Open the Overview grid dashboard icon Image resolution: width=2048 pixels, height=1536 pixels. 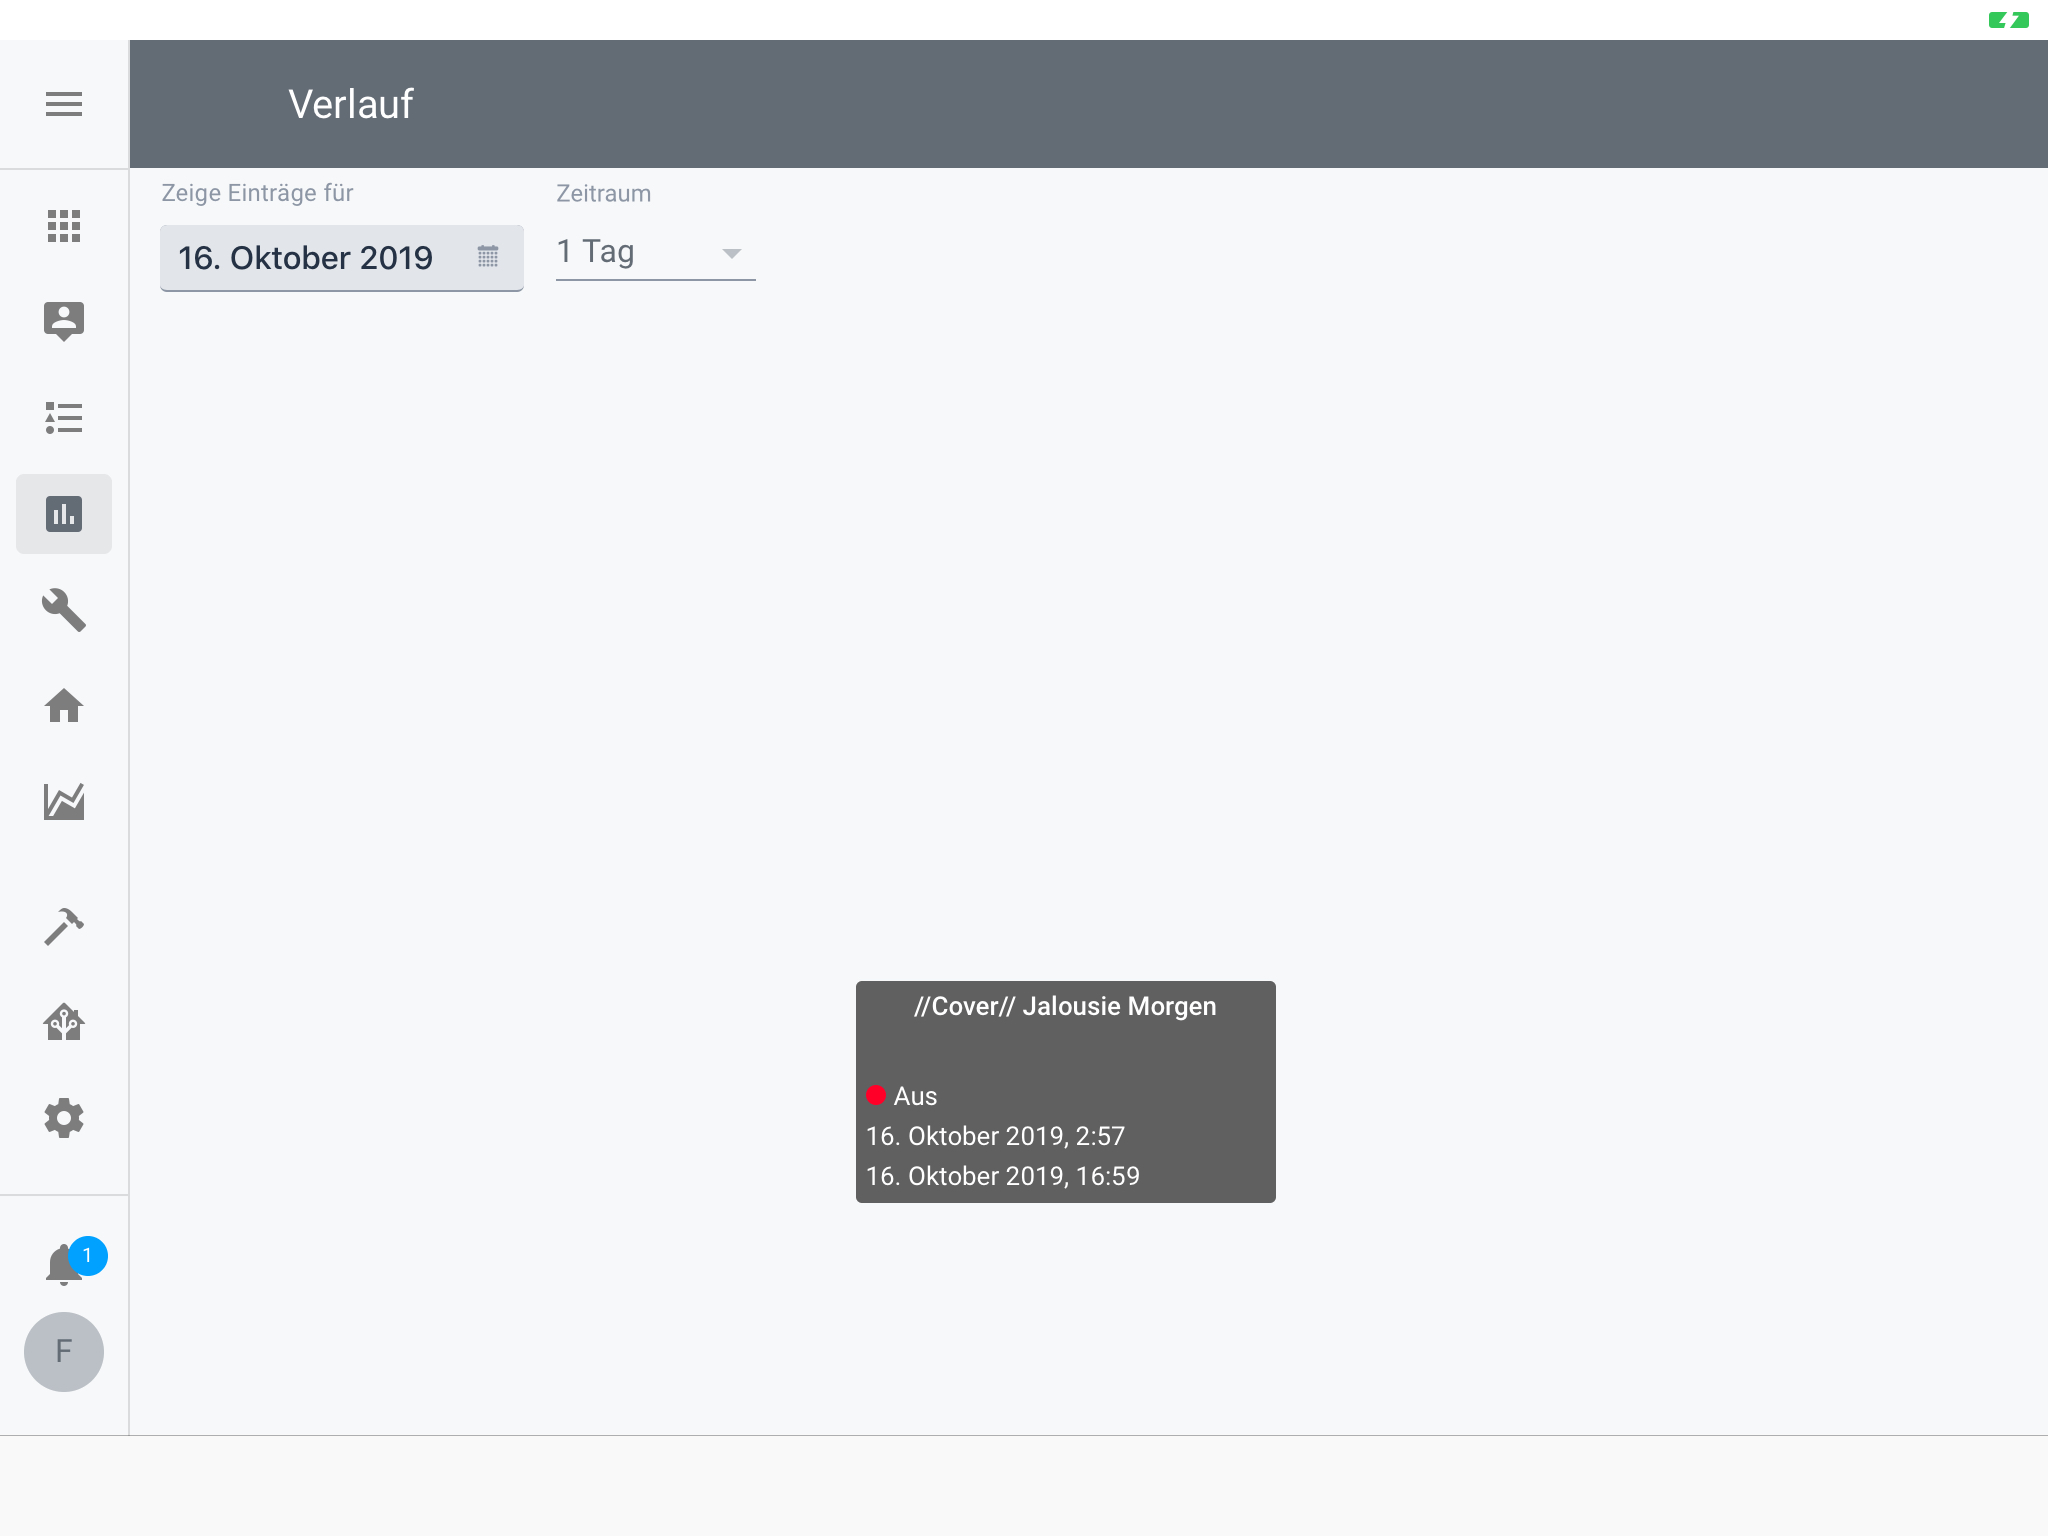[x=64, y=226]
